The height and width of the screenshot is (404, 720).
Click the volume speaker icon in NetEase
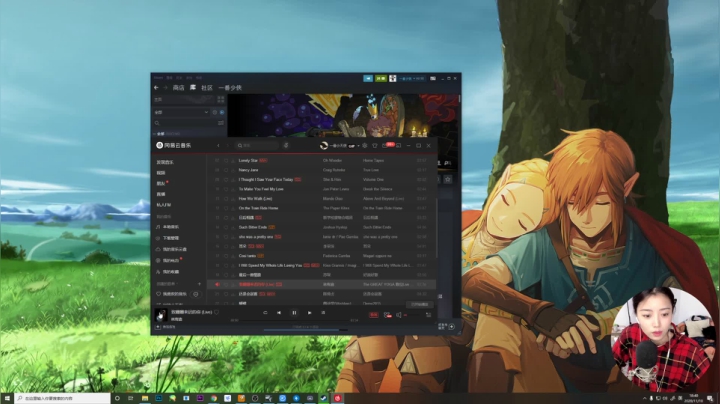[x=399, y=315]
